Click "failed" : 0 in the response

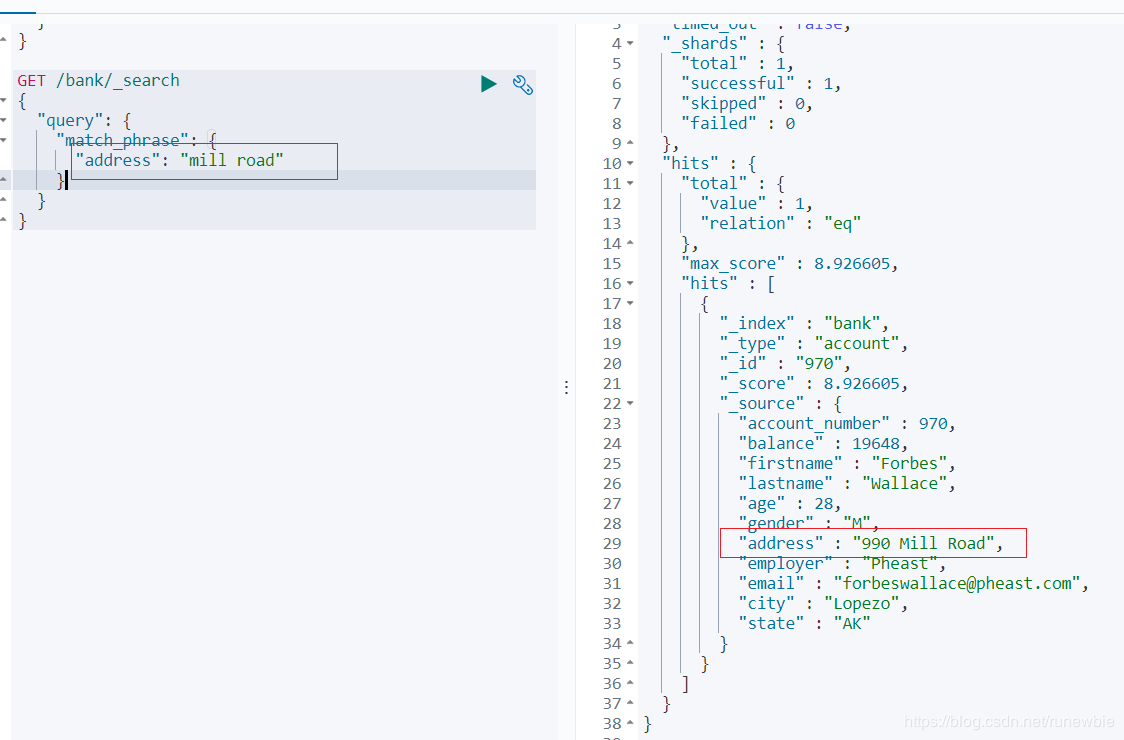(738, 124)
